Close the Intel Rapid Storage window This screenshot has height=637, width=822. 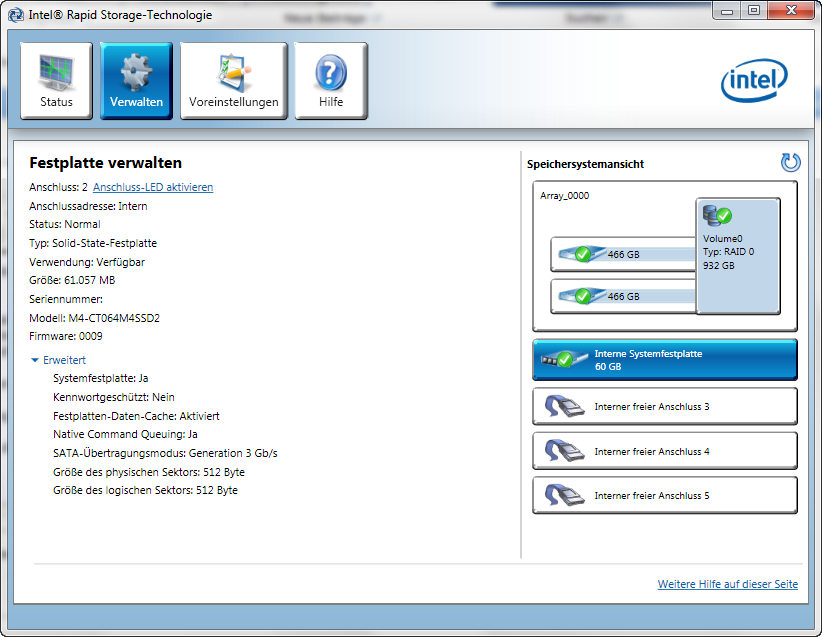pos(791,10)
